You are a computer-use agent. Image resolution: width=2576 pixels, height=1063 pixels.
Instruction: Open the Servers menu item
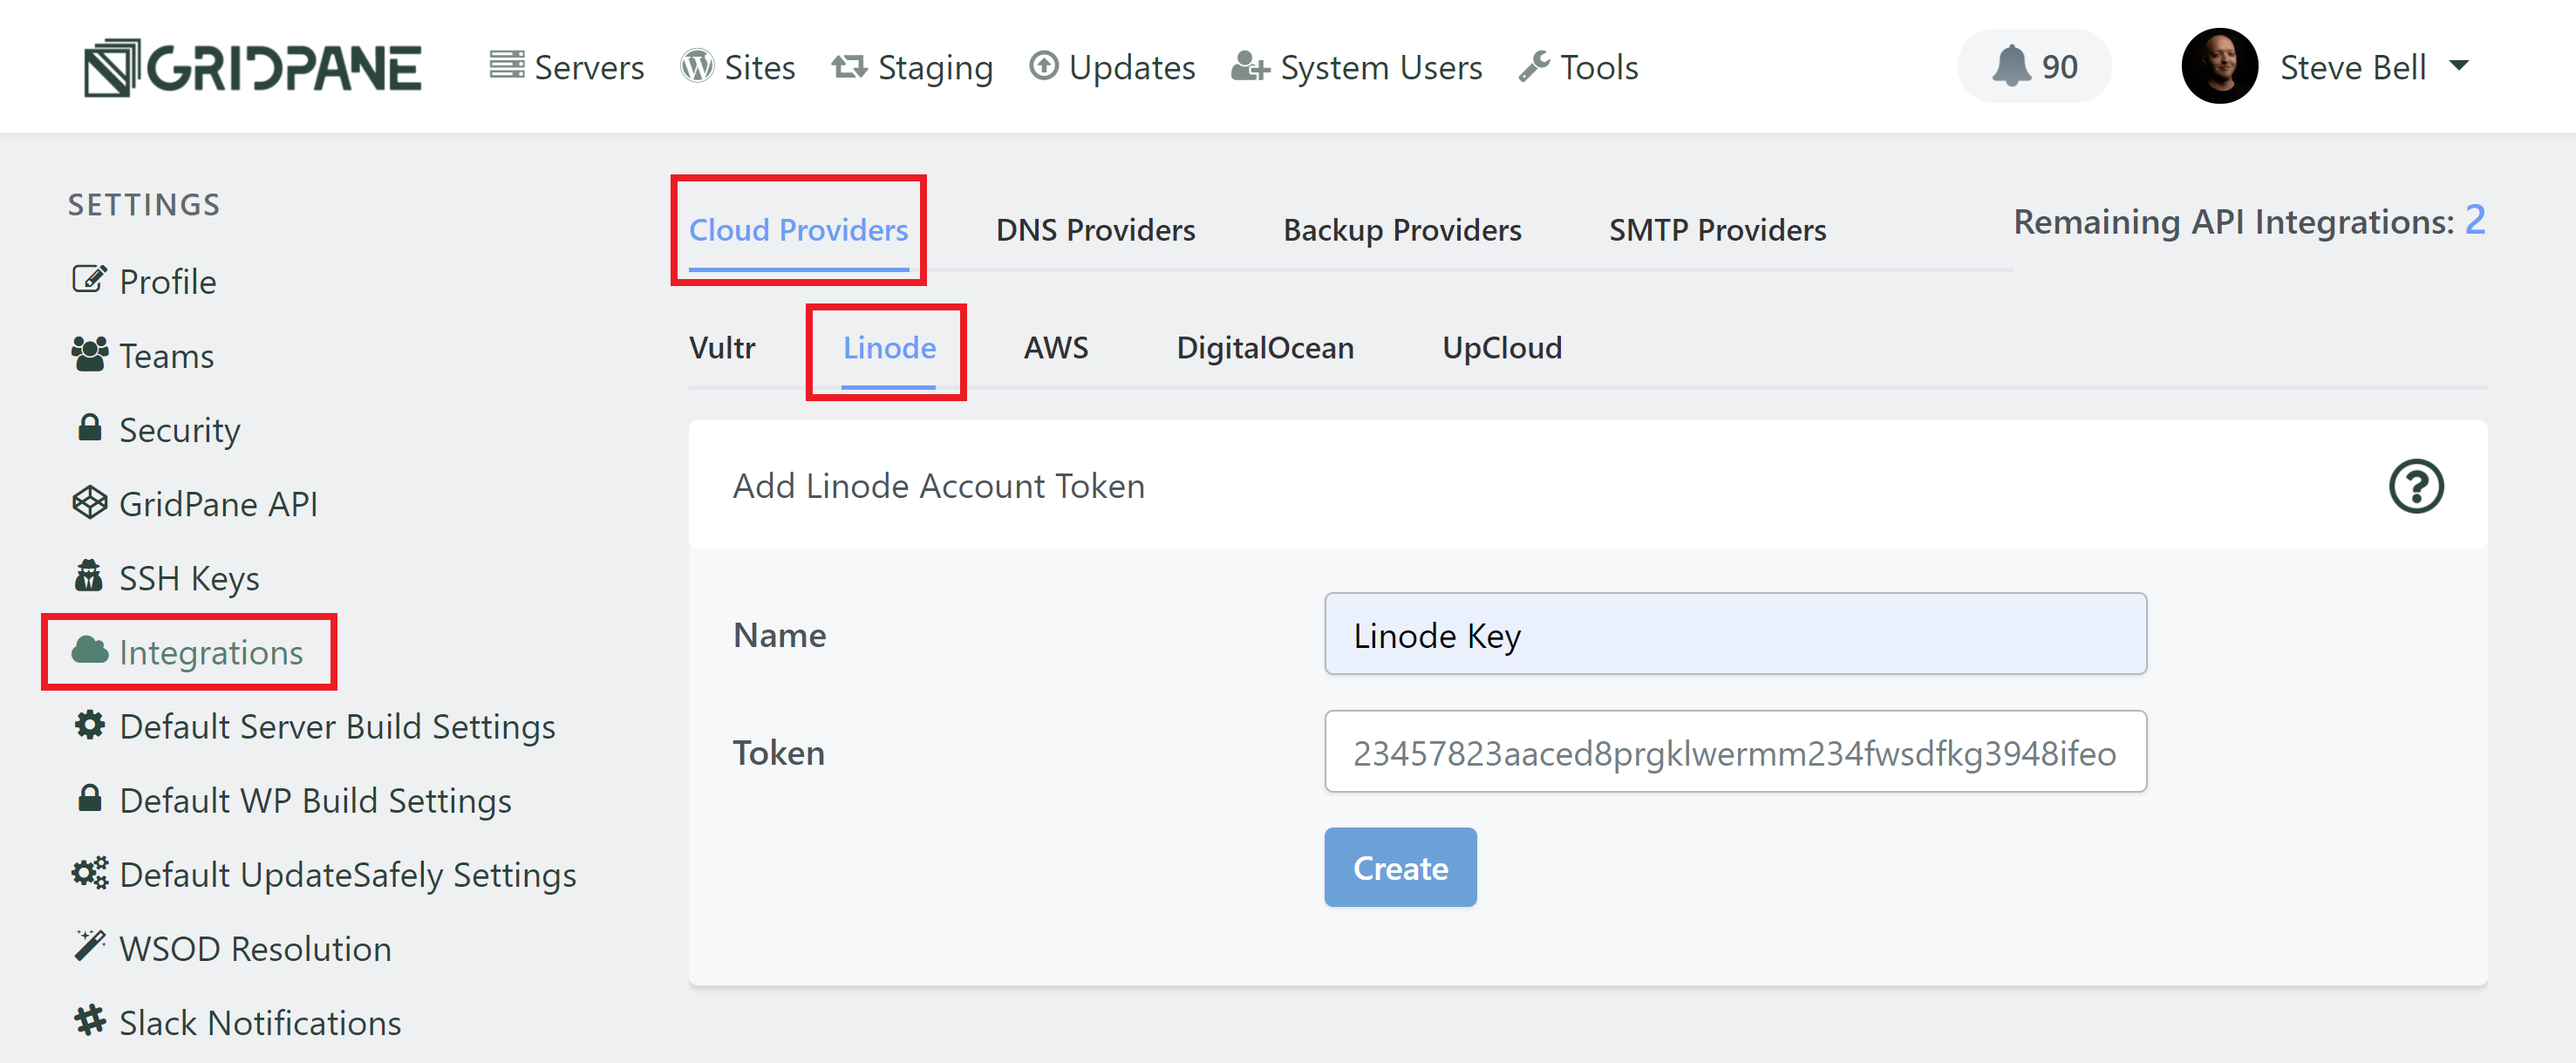pyautogui.click(x=566, y=67)
